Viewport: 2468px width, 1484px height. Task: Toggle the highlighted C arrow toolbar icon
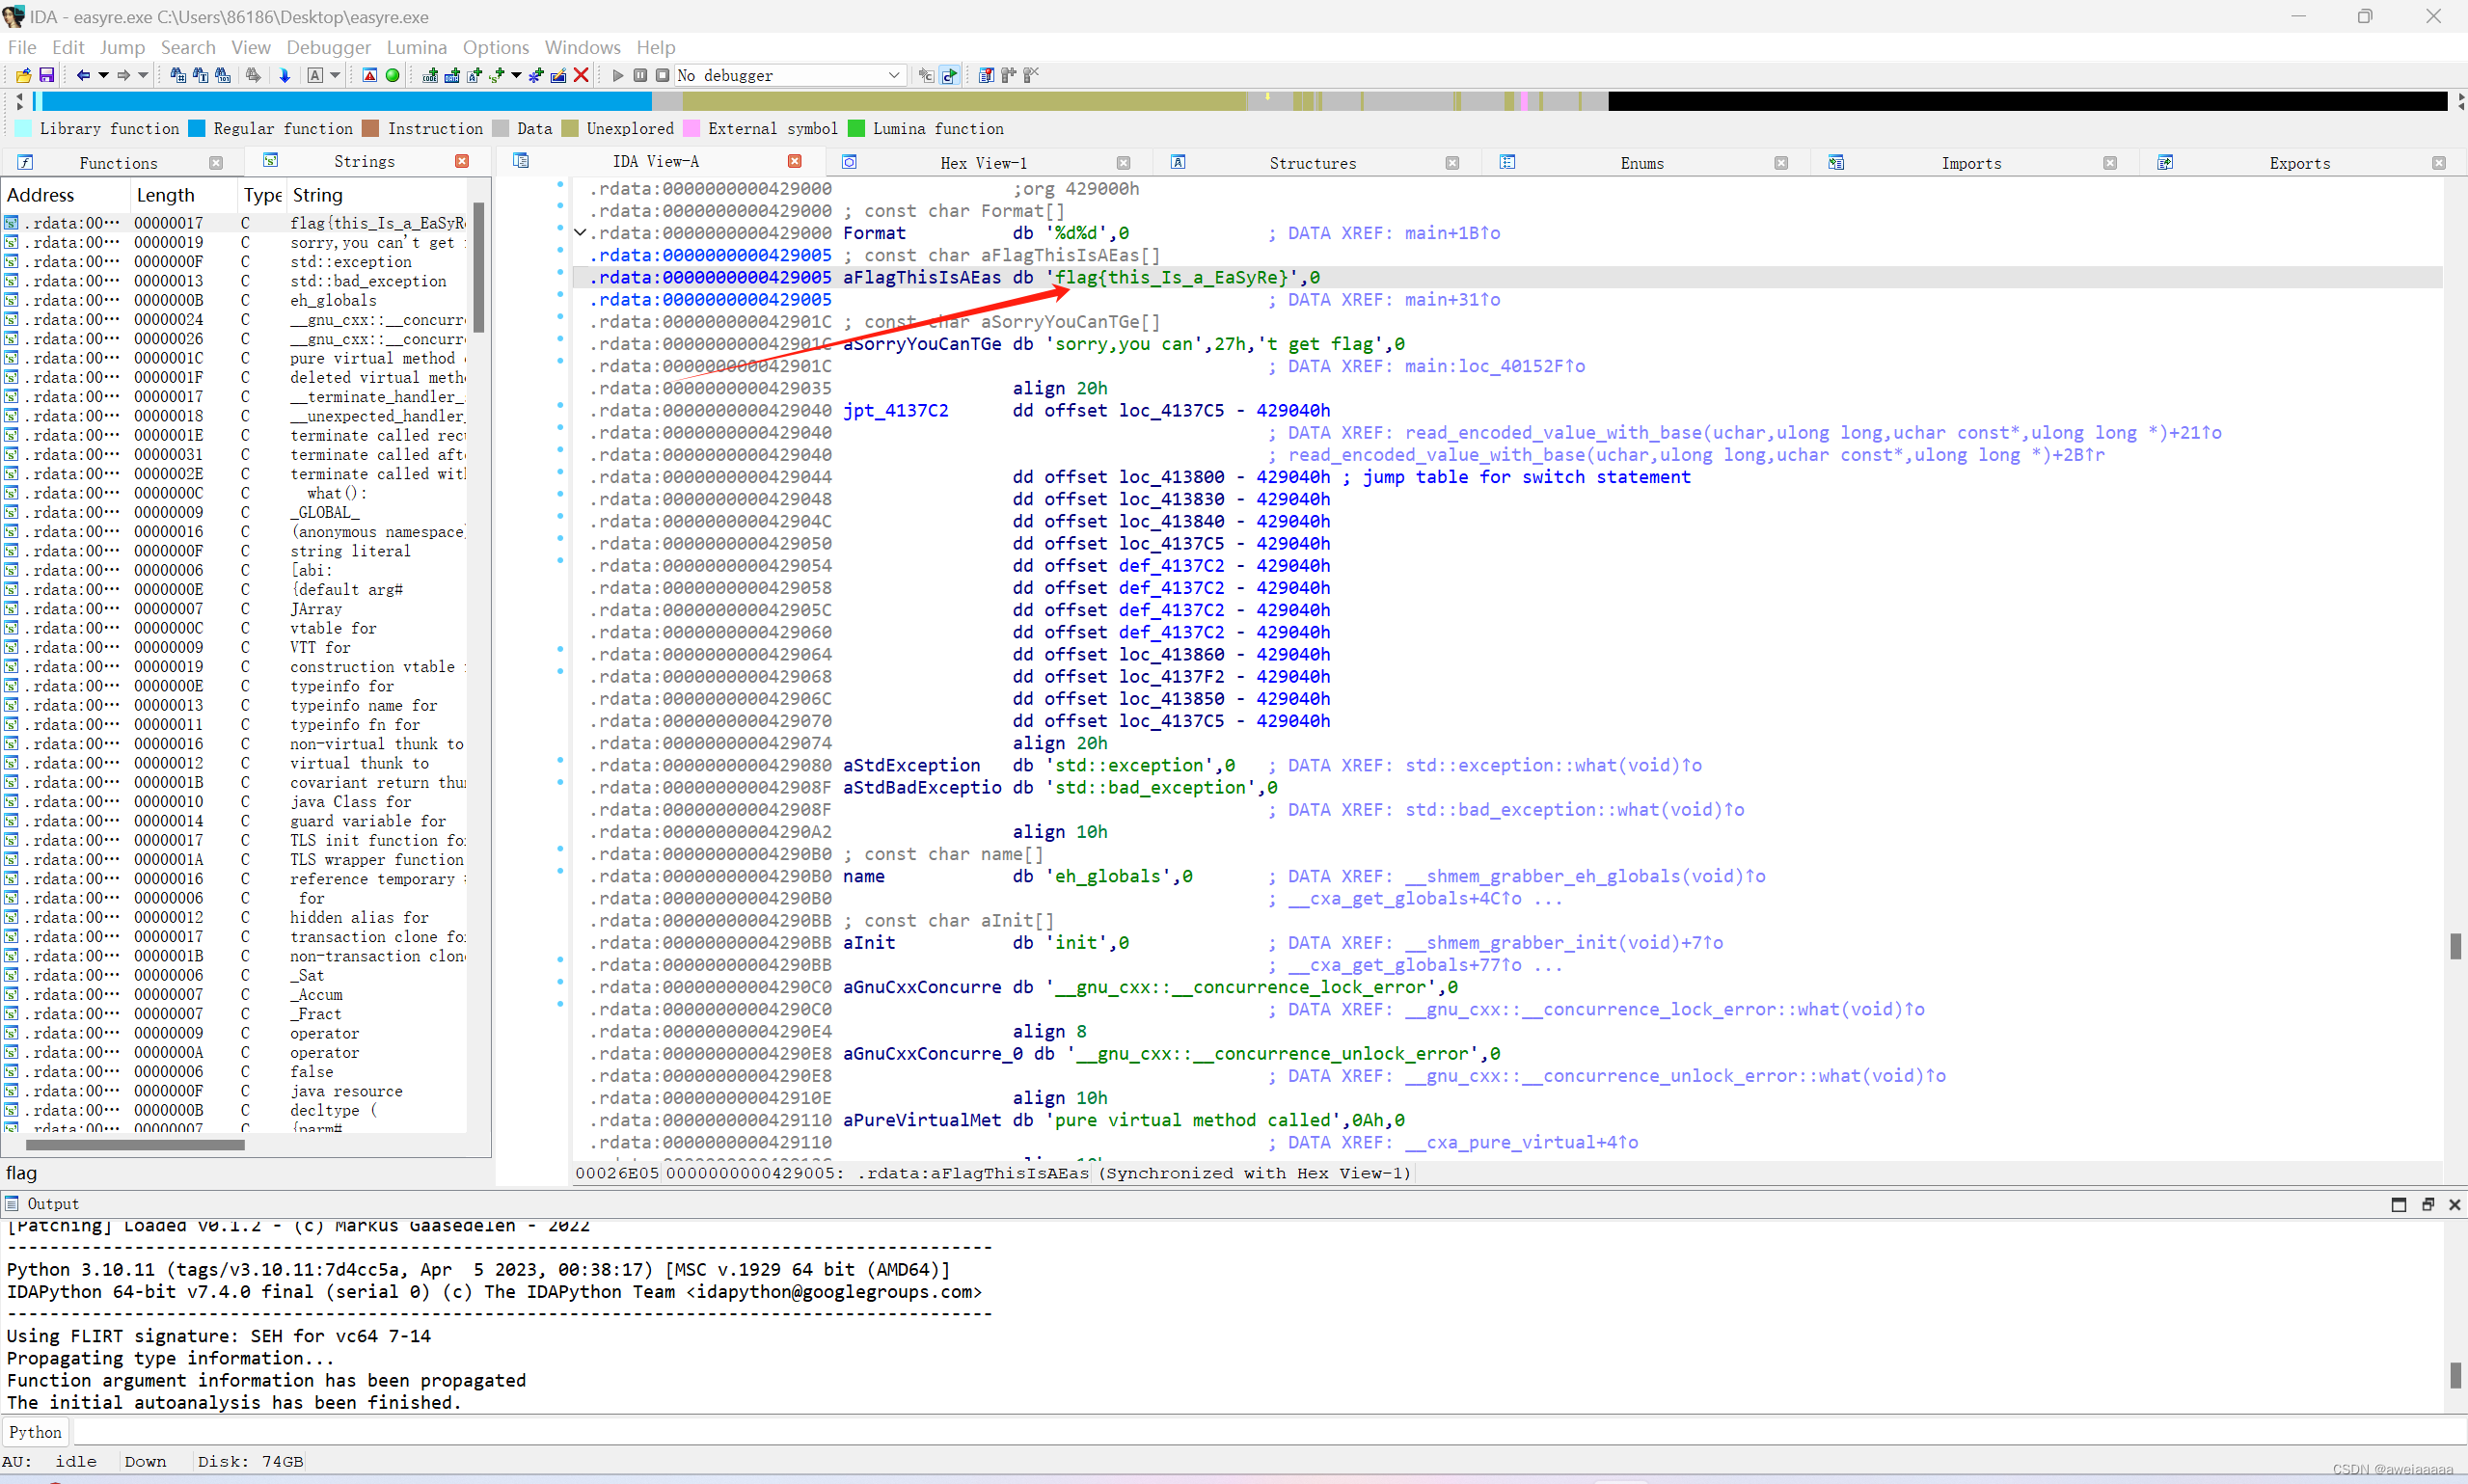click(949, 75)
